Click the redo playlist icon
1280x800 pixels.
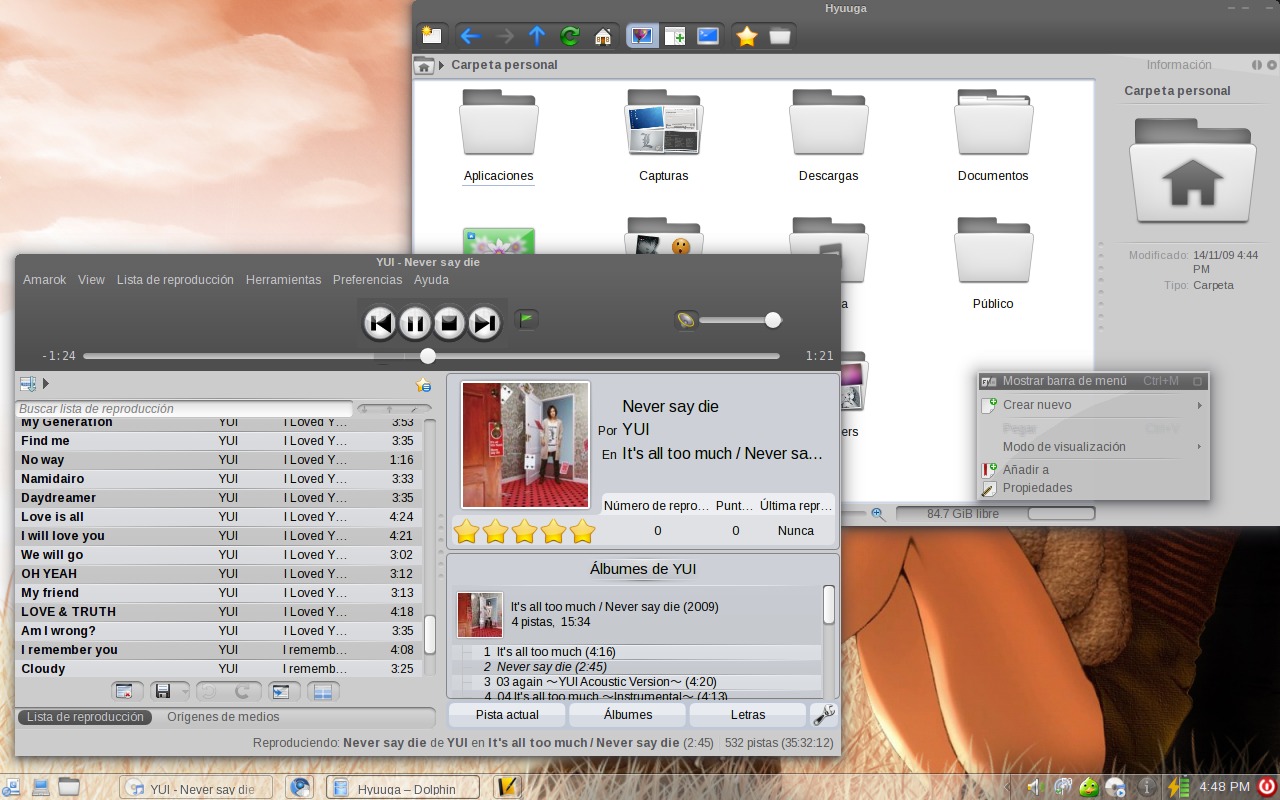(x=244, y=691)
